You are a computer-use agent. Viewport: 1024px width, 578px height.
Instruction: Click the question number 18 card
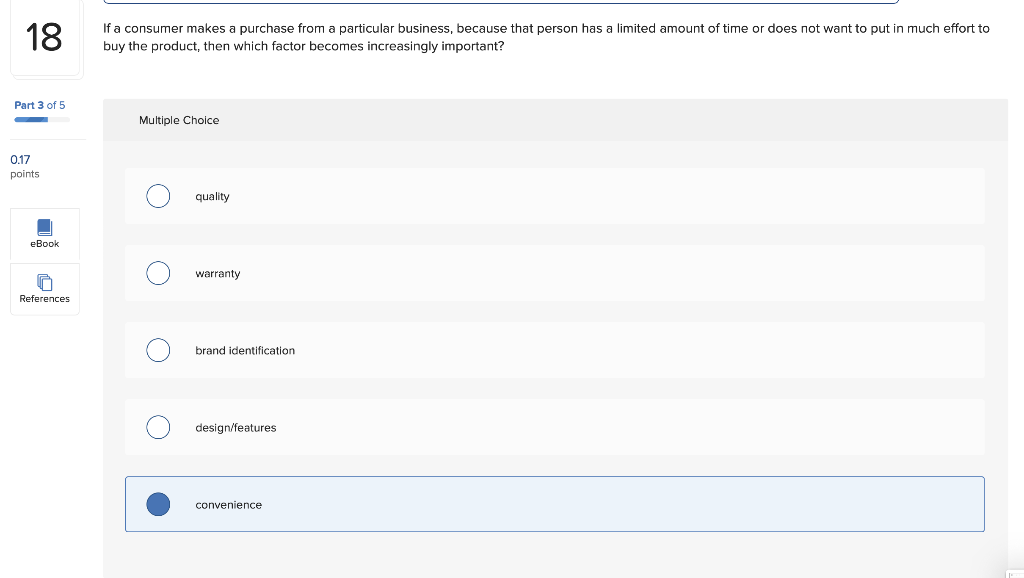point(45,38)
